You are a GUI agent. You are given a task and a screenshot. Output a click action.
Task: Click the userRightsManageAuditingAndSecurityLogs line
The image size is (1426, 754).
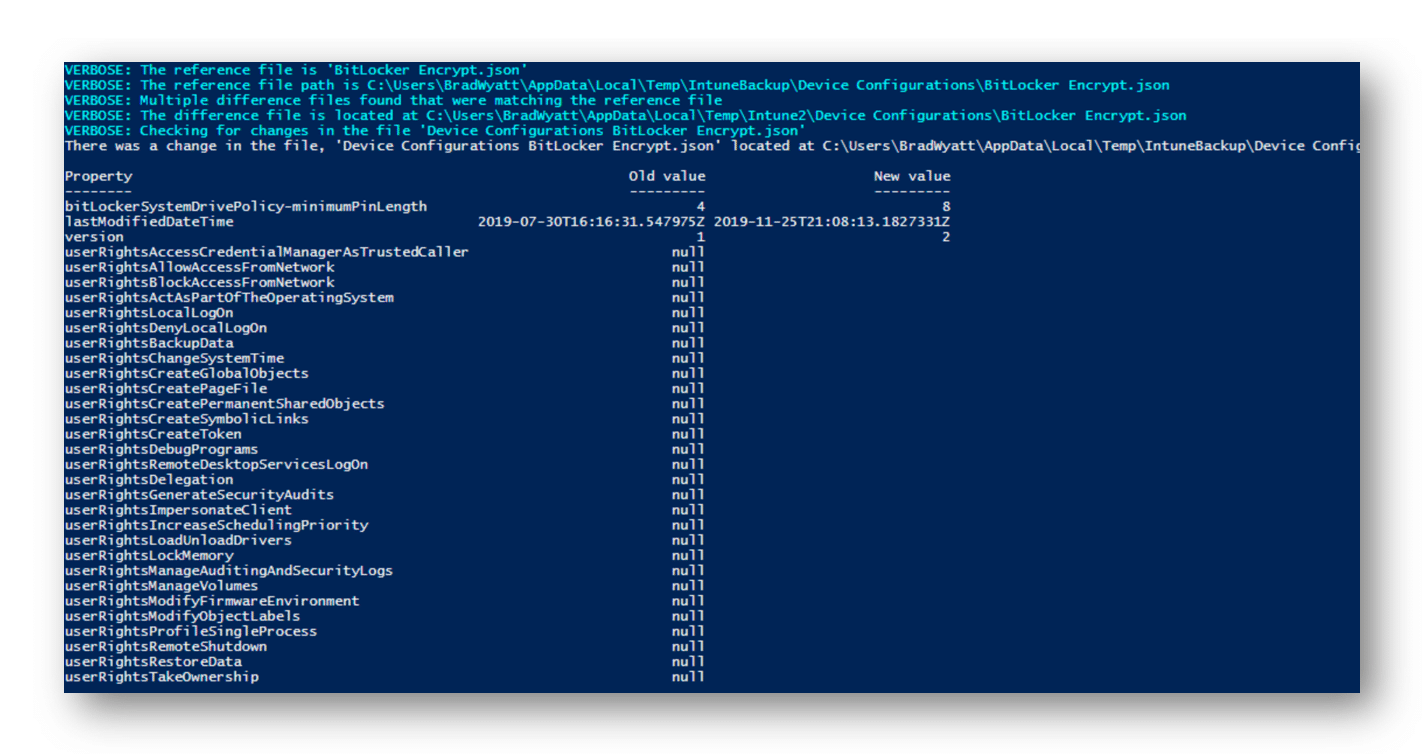(x=385, y=570)
